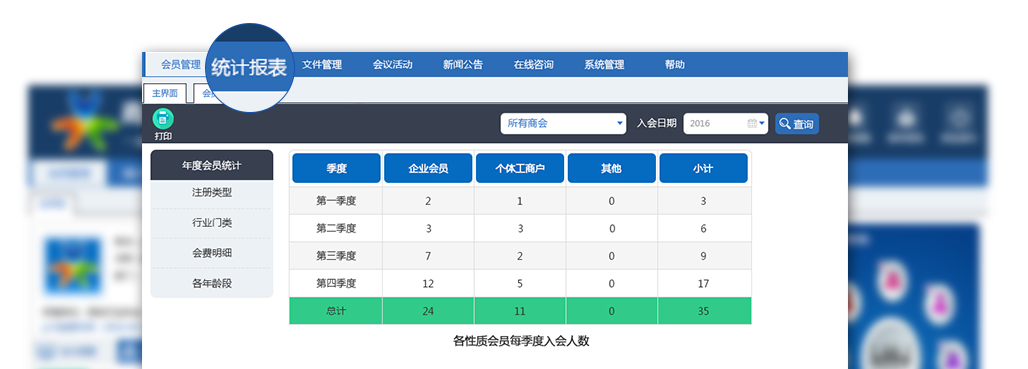Open the 帮助 menu

point(675,64)
